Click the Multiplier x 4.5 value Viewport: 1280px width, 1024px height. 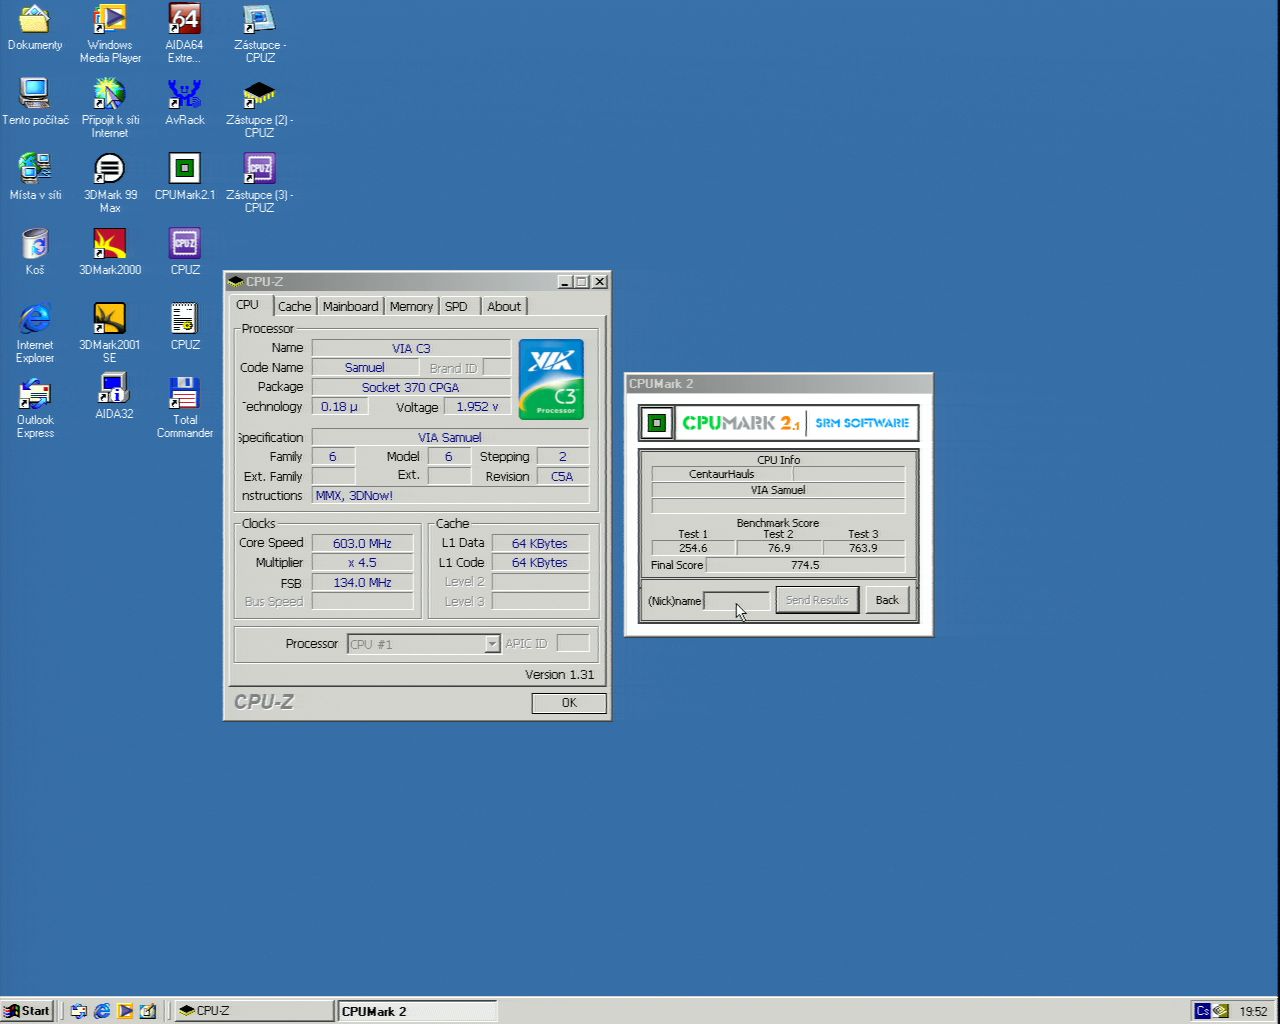click(x=362, y=563)
